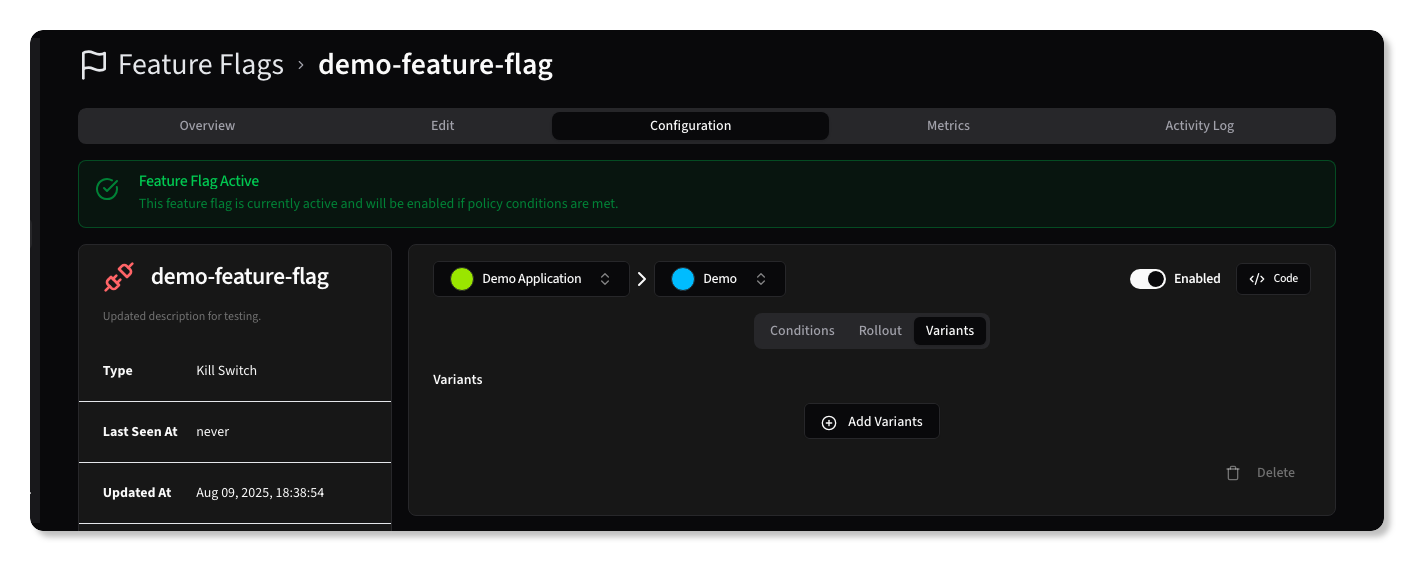The height and width of the screenshot is (573, 1426).
Task: Click the code brackets icon
Action: [x=1257, y=279]
